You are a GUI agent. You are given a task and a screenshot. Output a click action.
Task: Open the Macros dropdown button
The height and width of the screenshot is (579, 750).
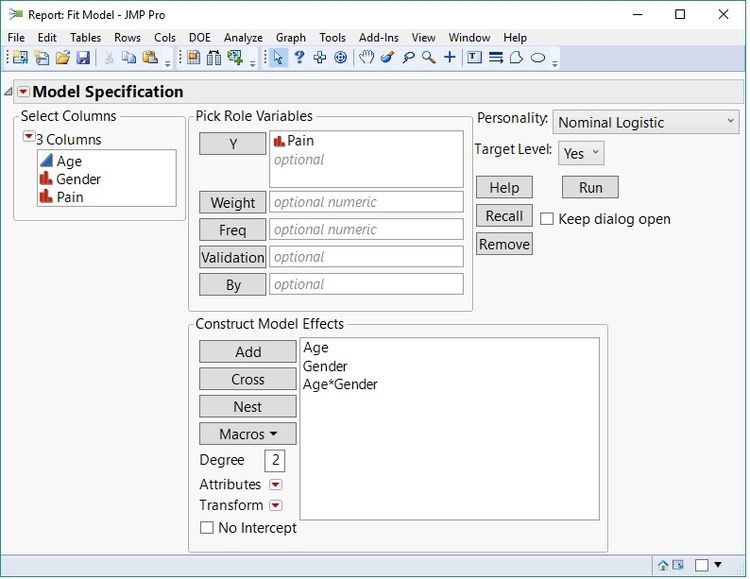[248, 434]
